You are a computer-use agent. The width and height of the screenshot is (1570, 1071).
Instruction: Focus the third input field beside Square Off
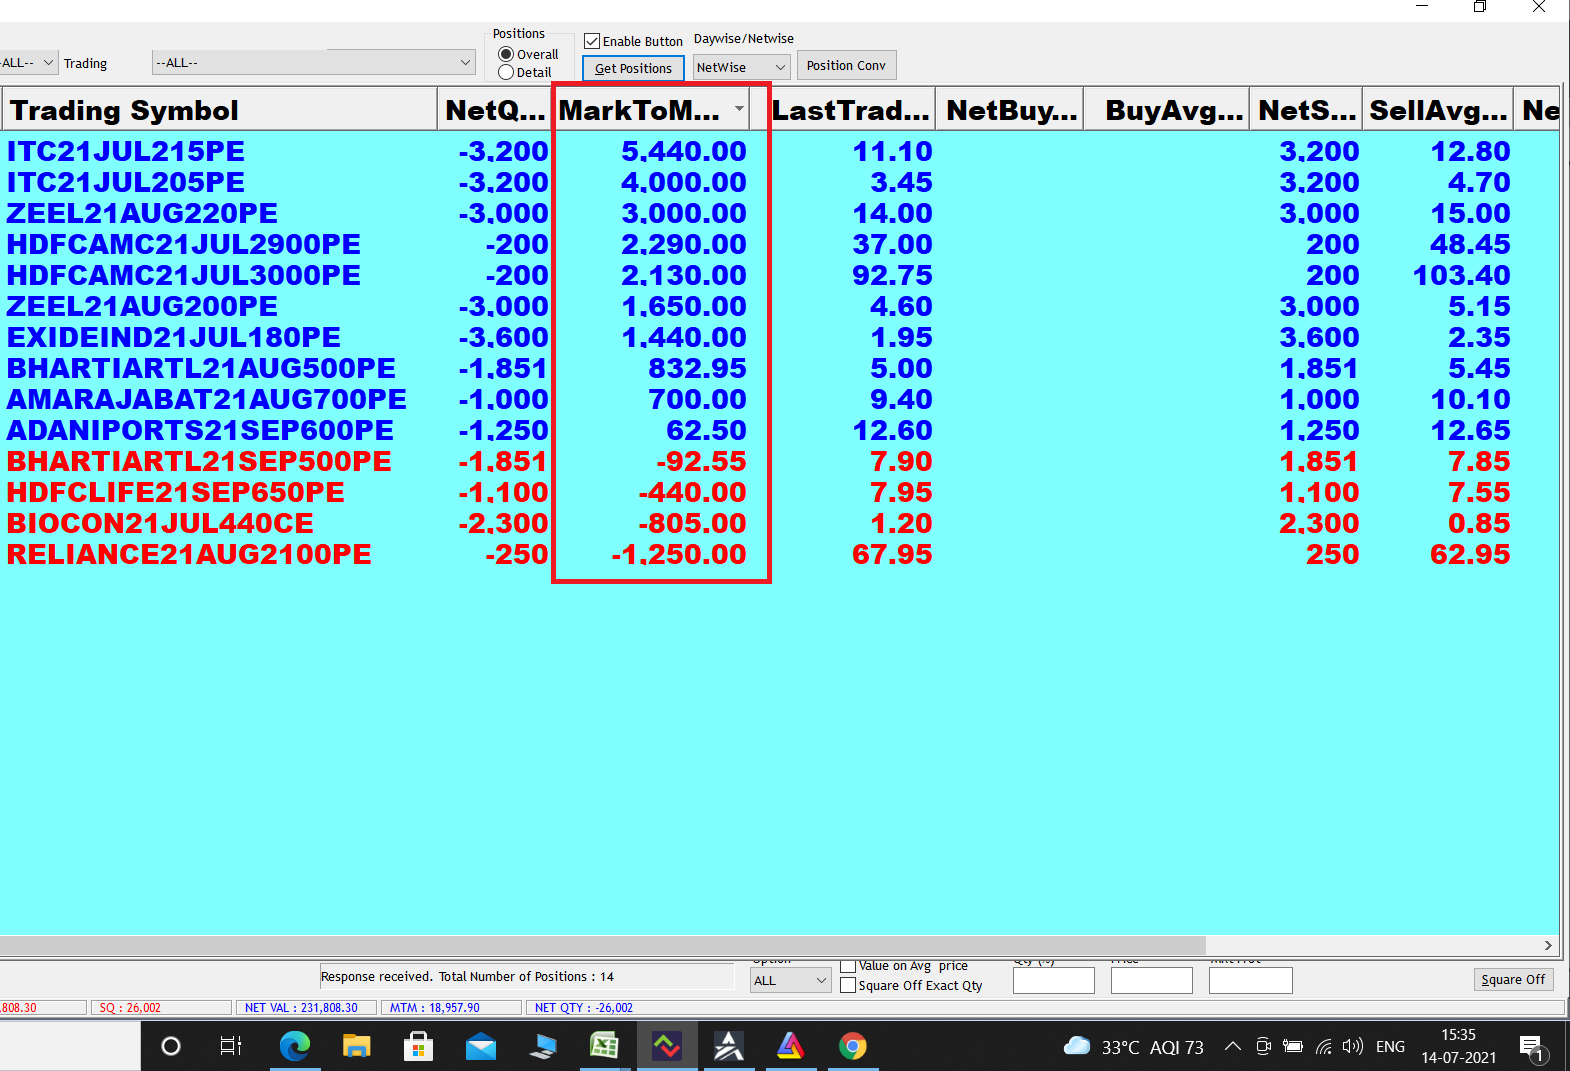point(1250,980)
